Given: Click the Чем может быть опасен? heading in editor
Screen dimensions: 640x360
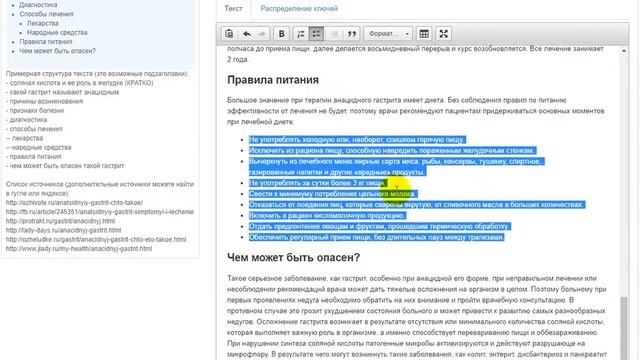Looking at the screenshot, I should coord(293,258).
